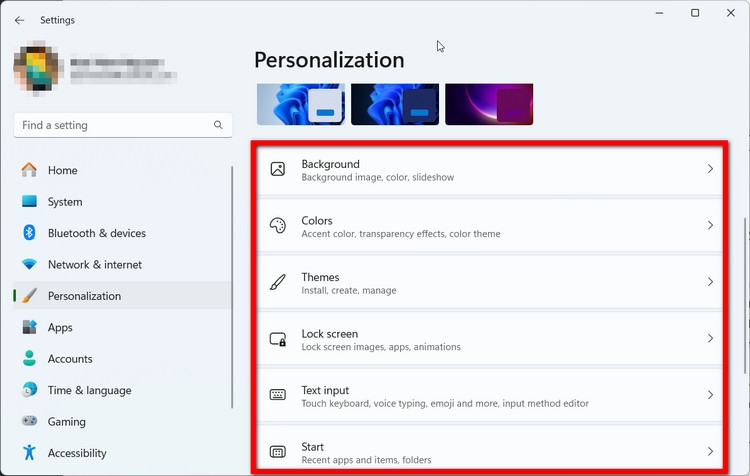
Task: Select the light blue bloom theme thumbnail
Action: [x=301, y=104]
